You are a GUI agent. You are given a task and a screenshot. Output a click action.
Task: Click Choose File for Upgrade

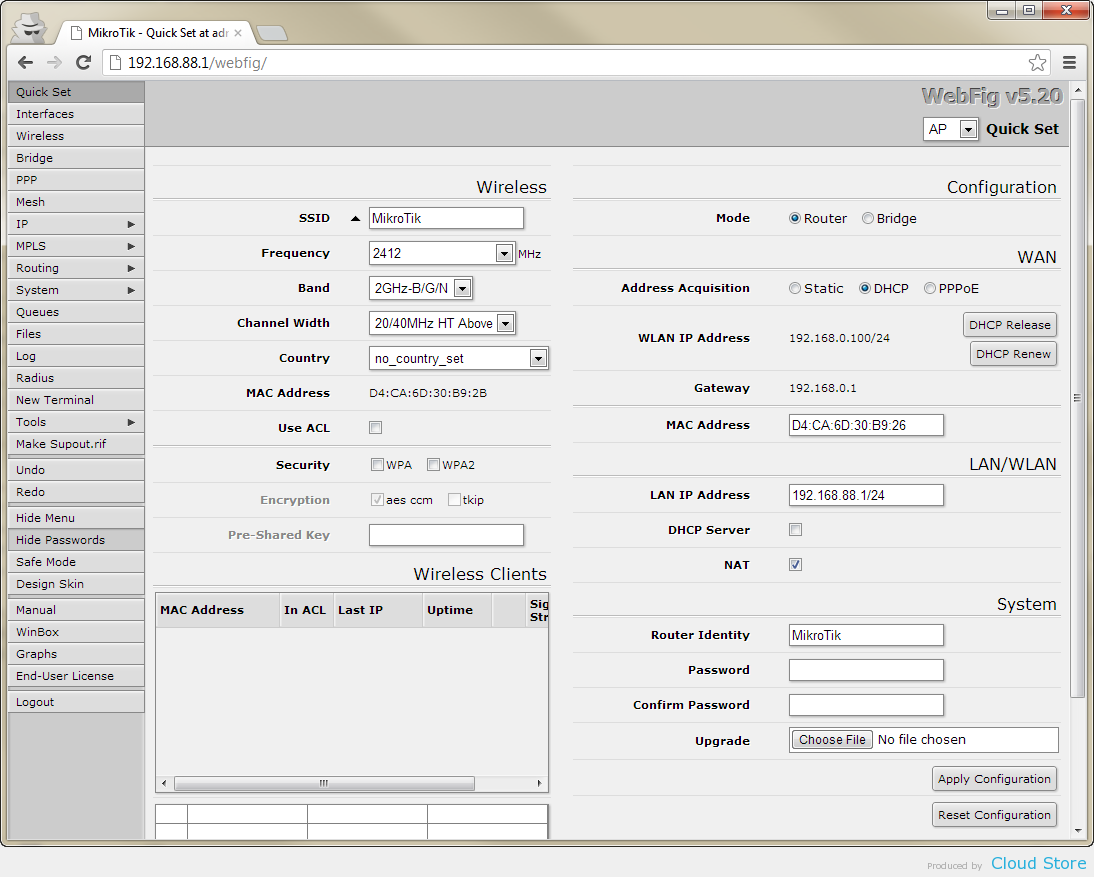tap(832, 740)
